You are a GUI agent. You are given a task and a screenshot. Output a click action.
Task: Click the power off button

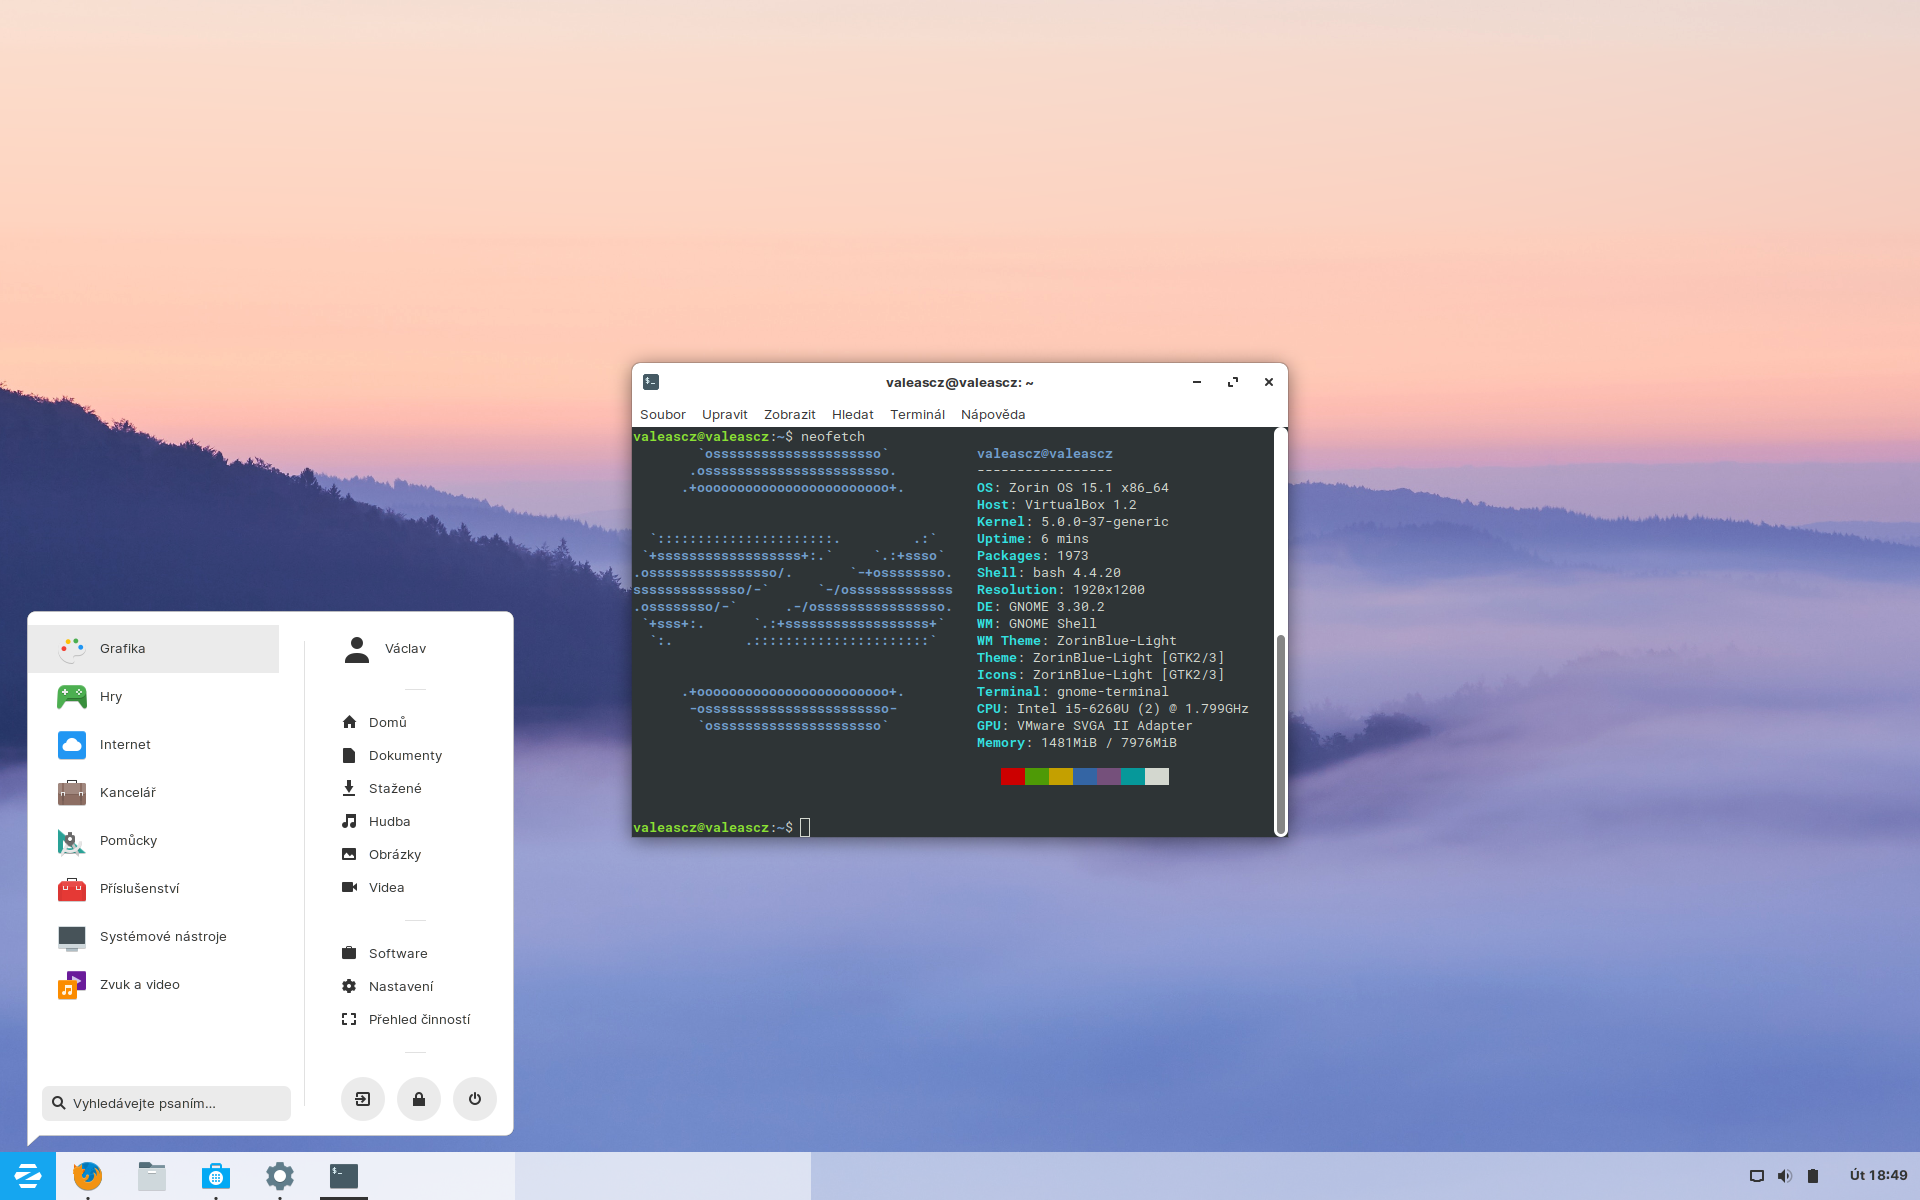point(475,1099)
